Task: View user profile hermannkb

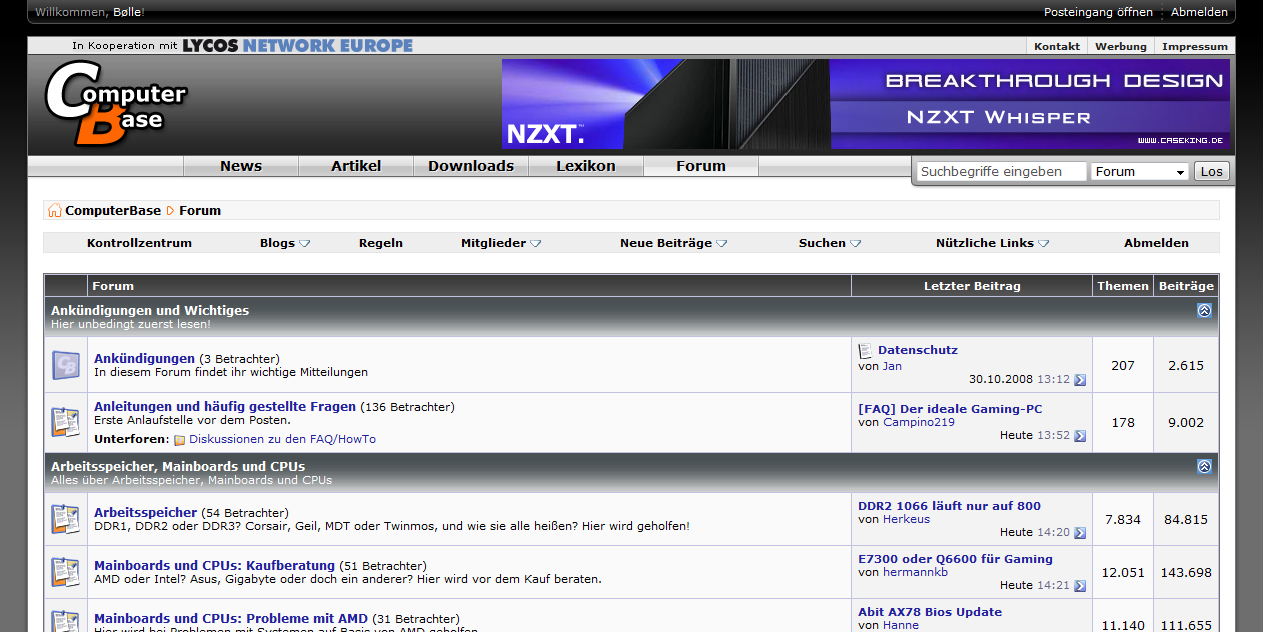Action: tap(915, 572)
